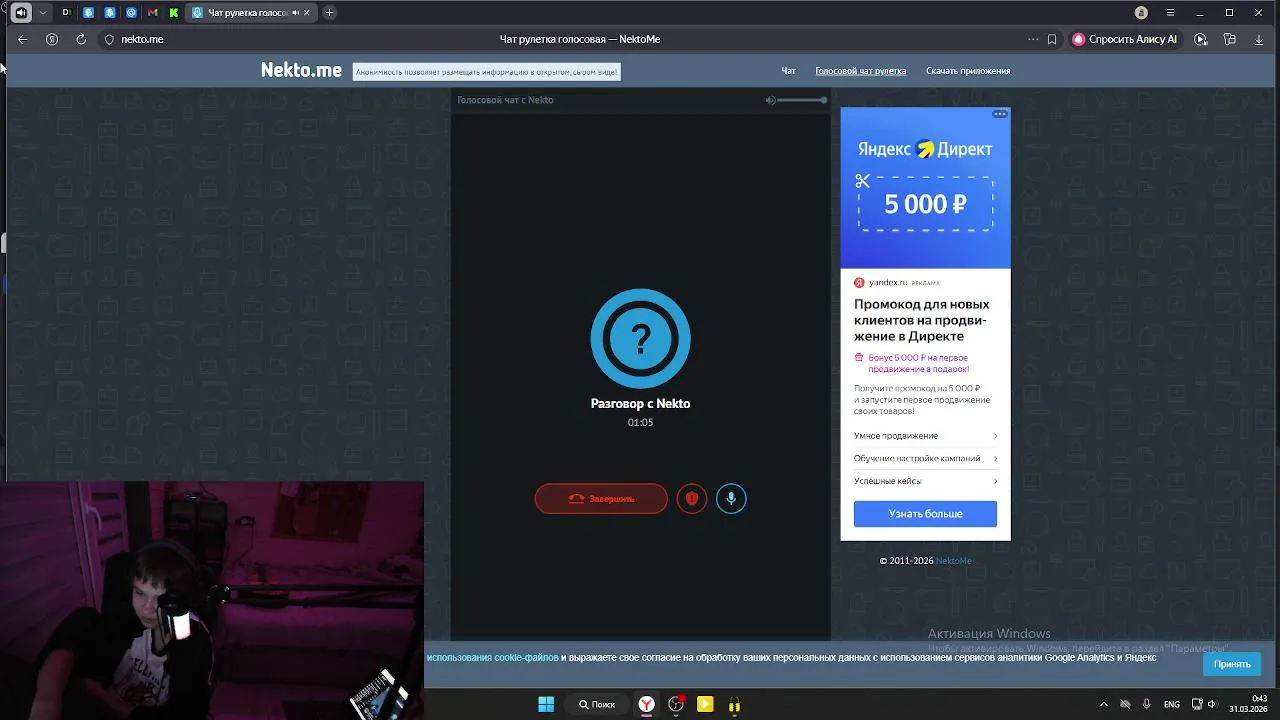The image size is (1280, 720).
Task: Open the browser profile avatar
Action: (x=1141, y=13)
